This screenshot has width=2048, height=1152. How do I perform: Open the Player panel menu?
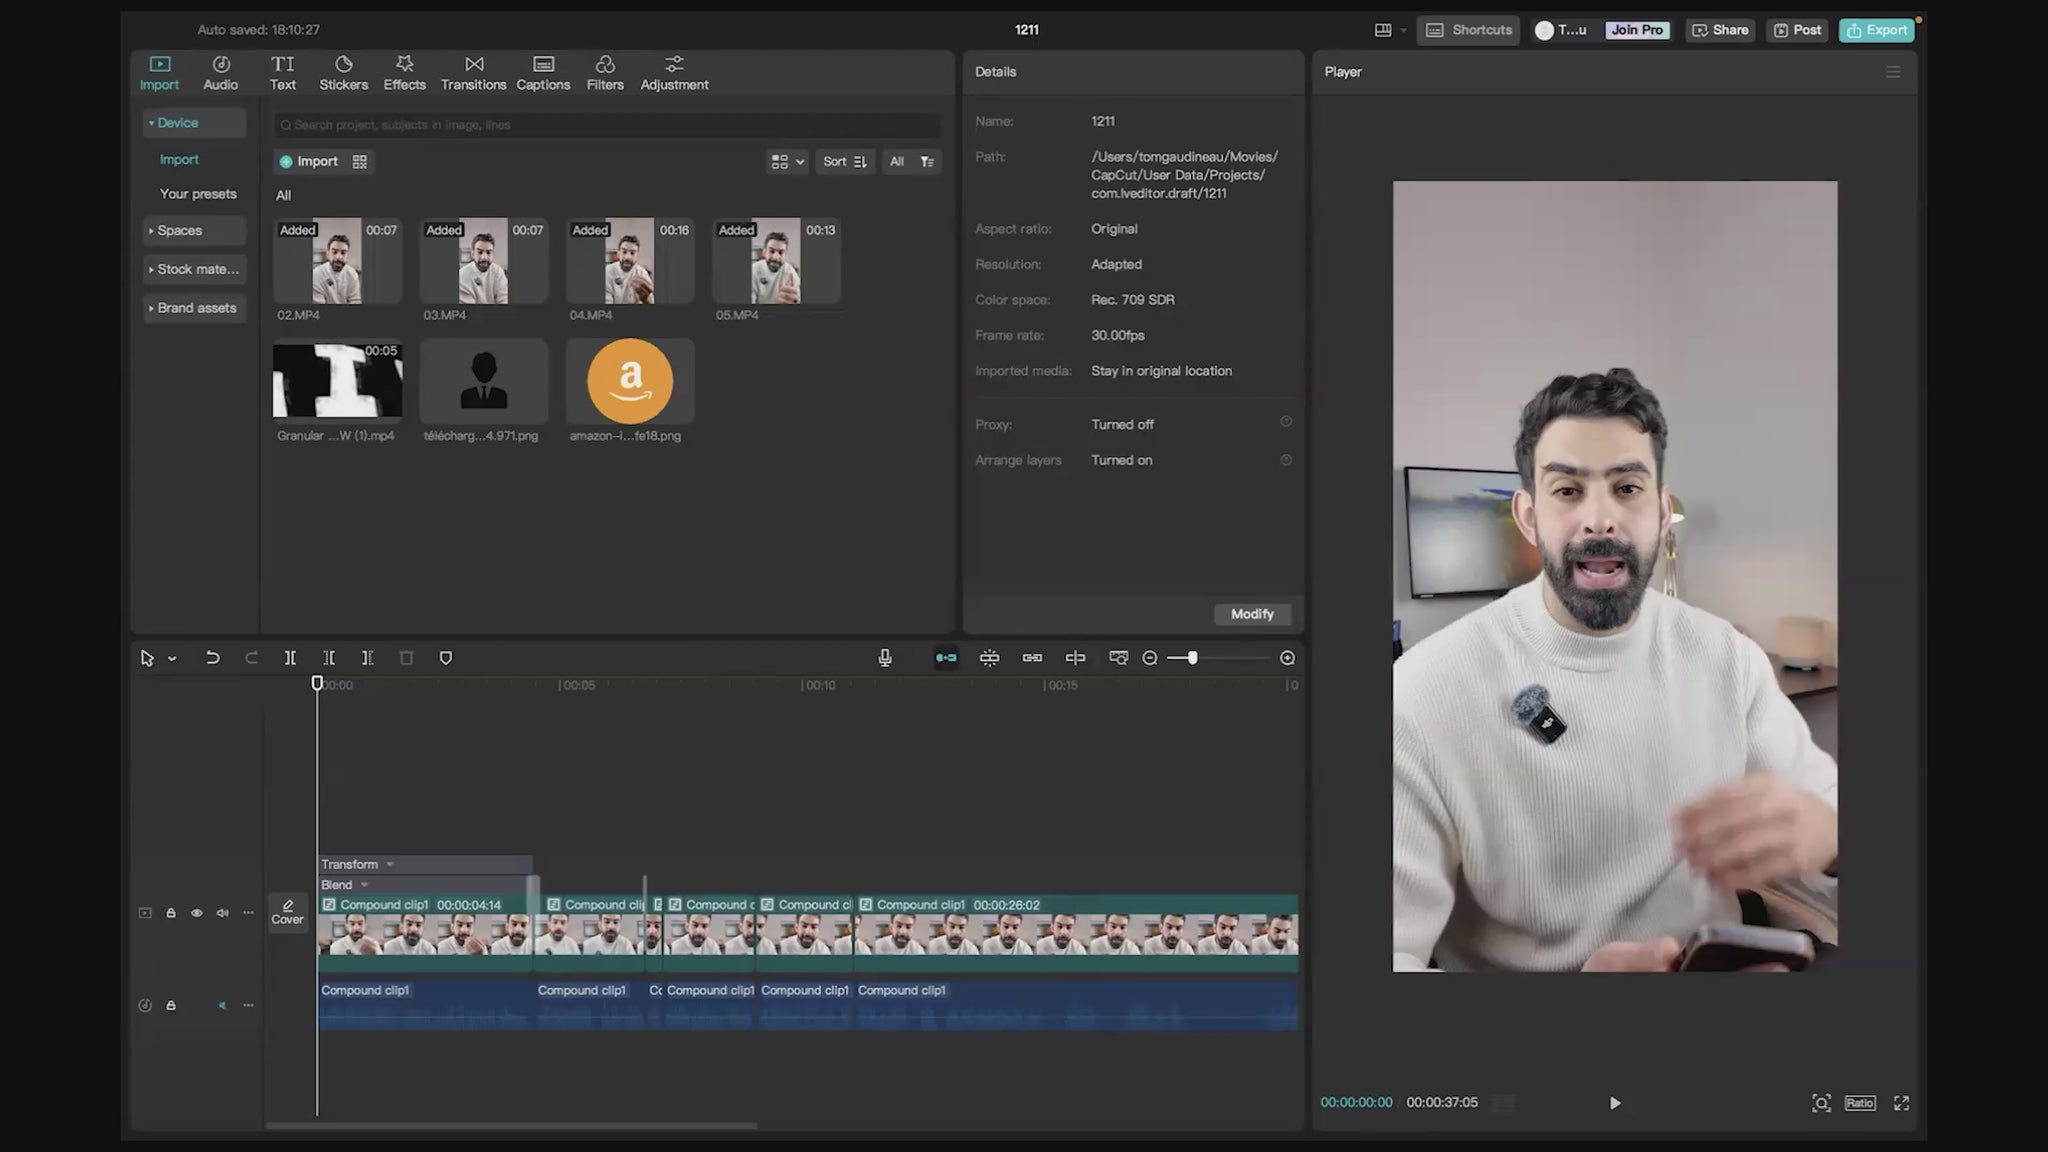(1892, 72)
